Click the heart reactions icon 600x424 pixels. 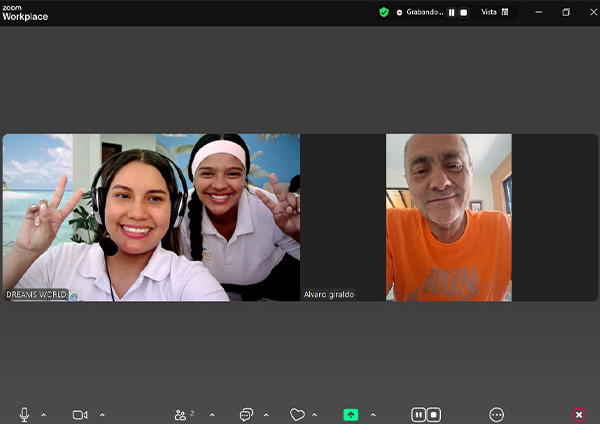297,414
